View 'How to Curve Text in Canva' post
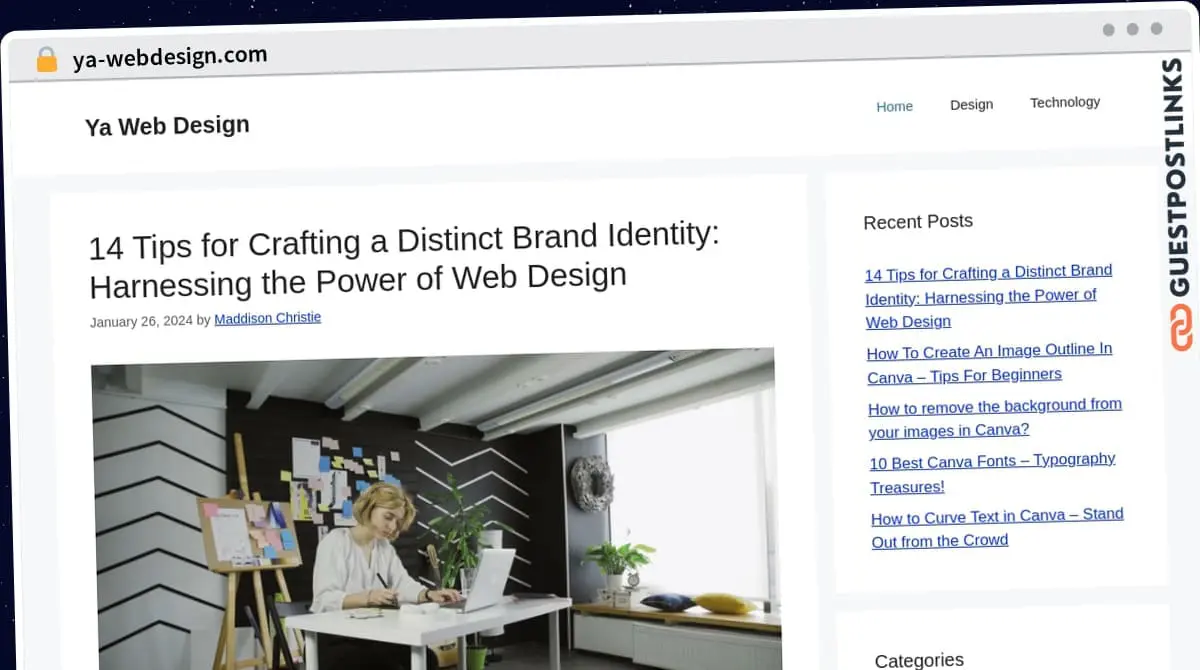 coord(996,528)
